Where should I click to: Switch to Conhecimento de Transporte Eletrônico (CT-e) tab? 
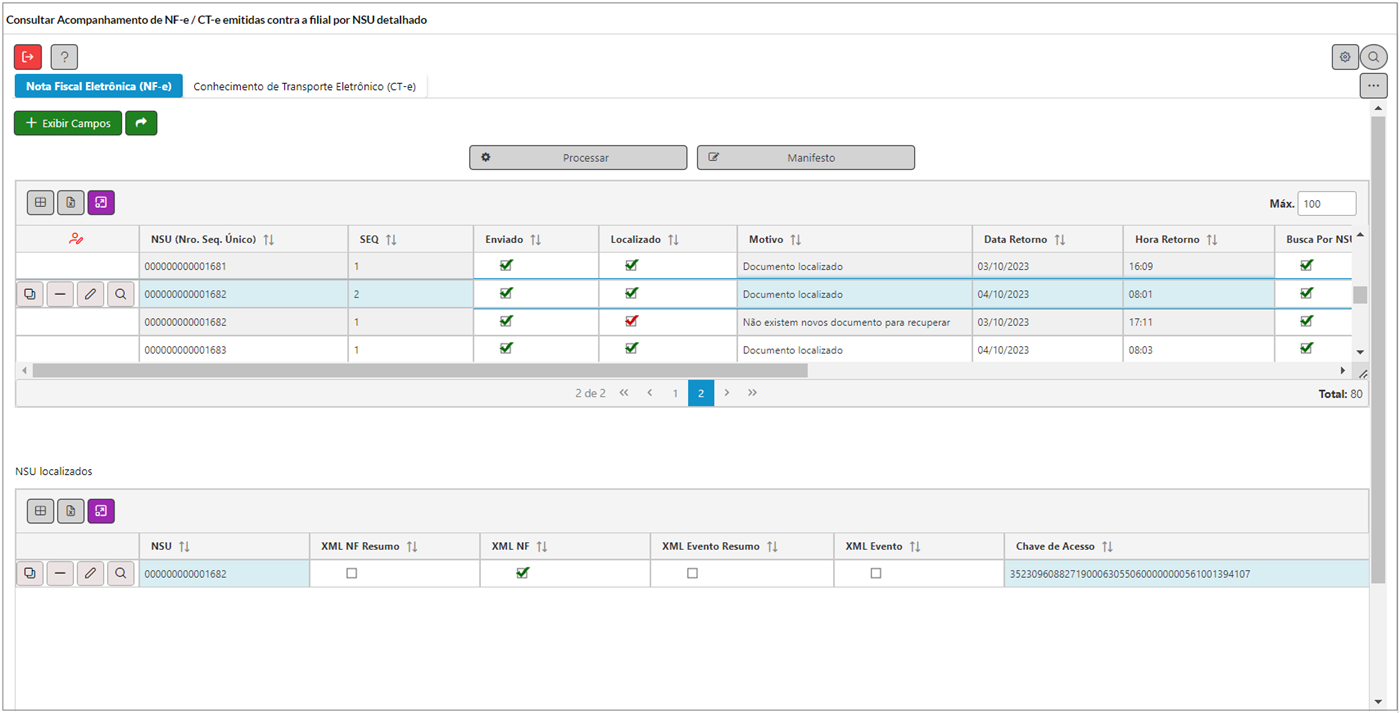305,86
